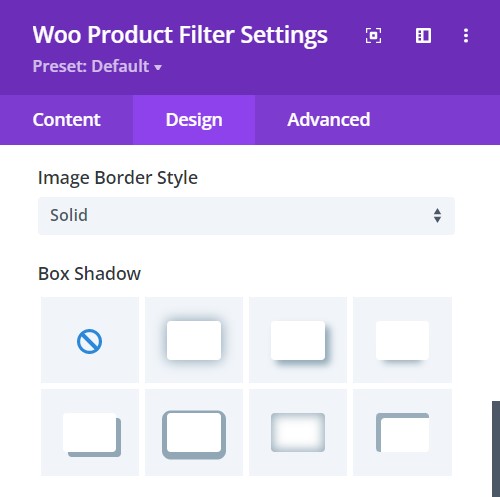Select the soft all-around glow shadow preset
The image size is (500, 497).
pyautogui.click(x=194, y=340)
